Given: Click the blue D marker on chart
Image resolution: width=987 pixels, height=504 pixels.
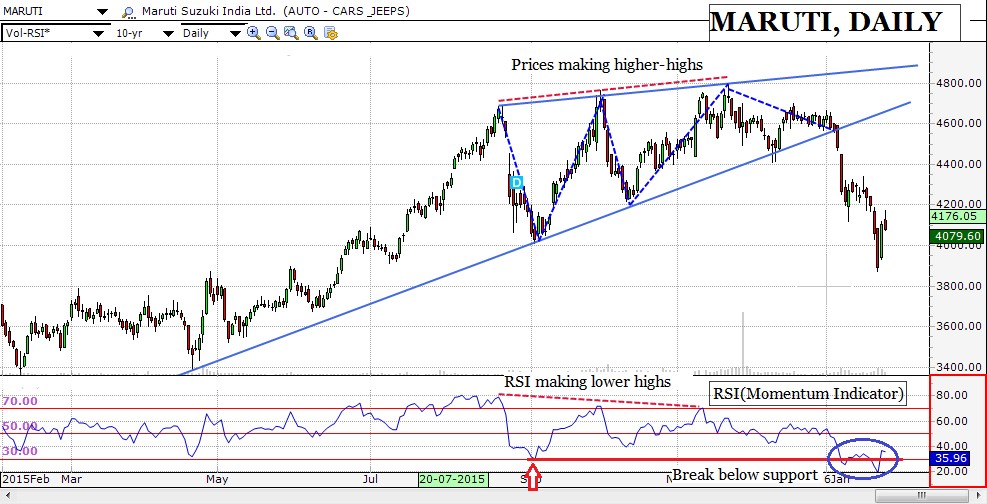Looking at the screenshot, I should coord(516,182).
